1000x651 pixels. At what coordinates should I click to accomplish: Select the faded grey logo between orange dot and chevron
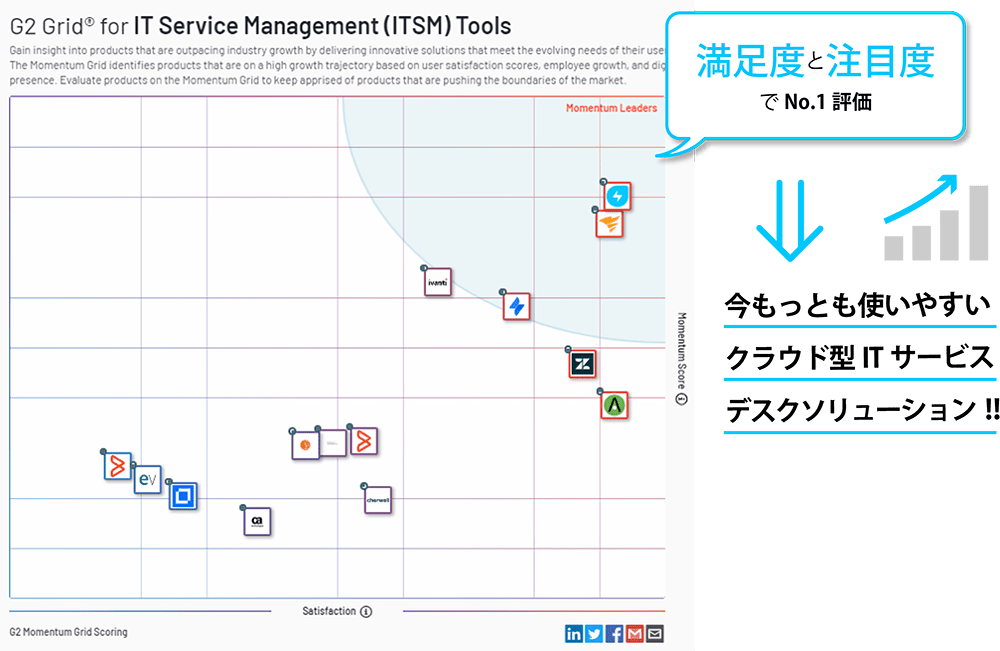[x=332, y=443]
